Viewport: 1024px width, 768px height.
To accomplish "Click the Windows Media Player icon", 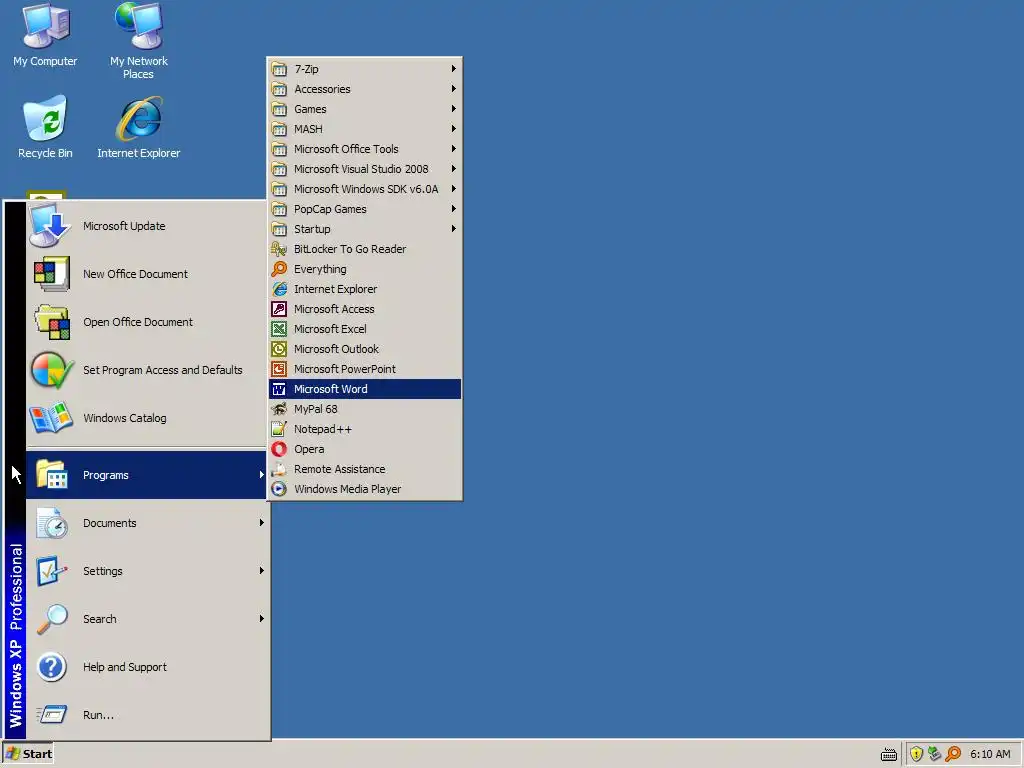I will coord(279,489).
